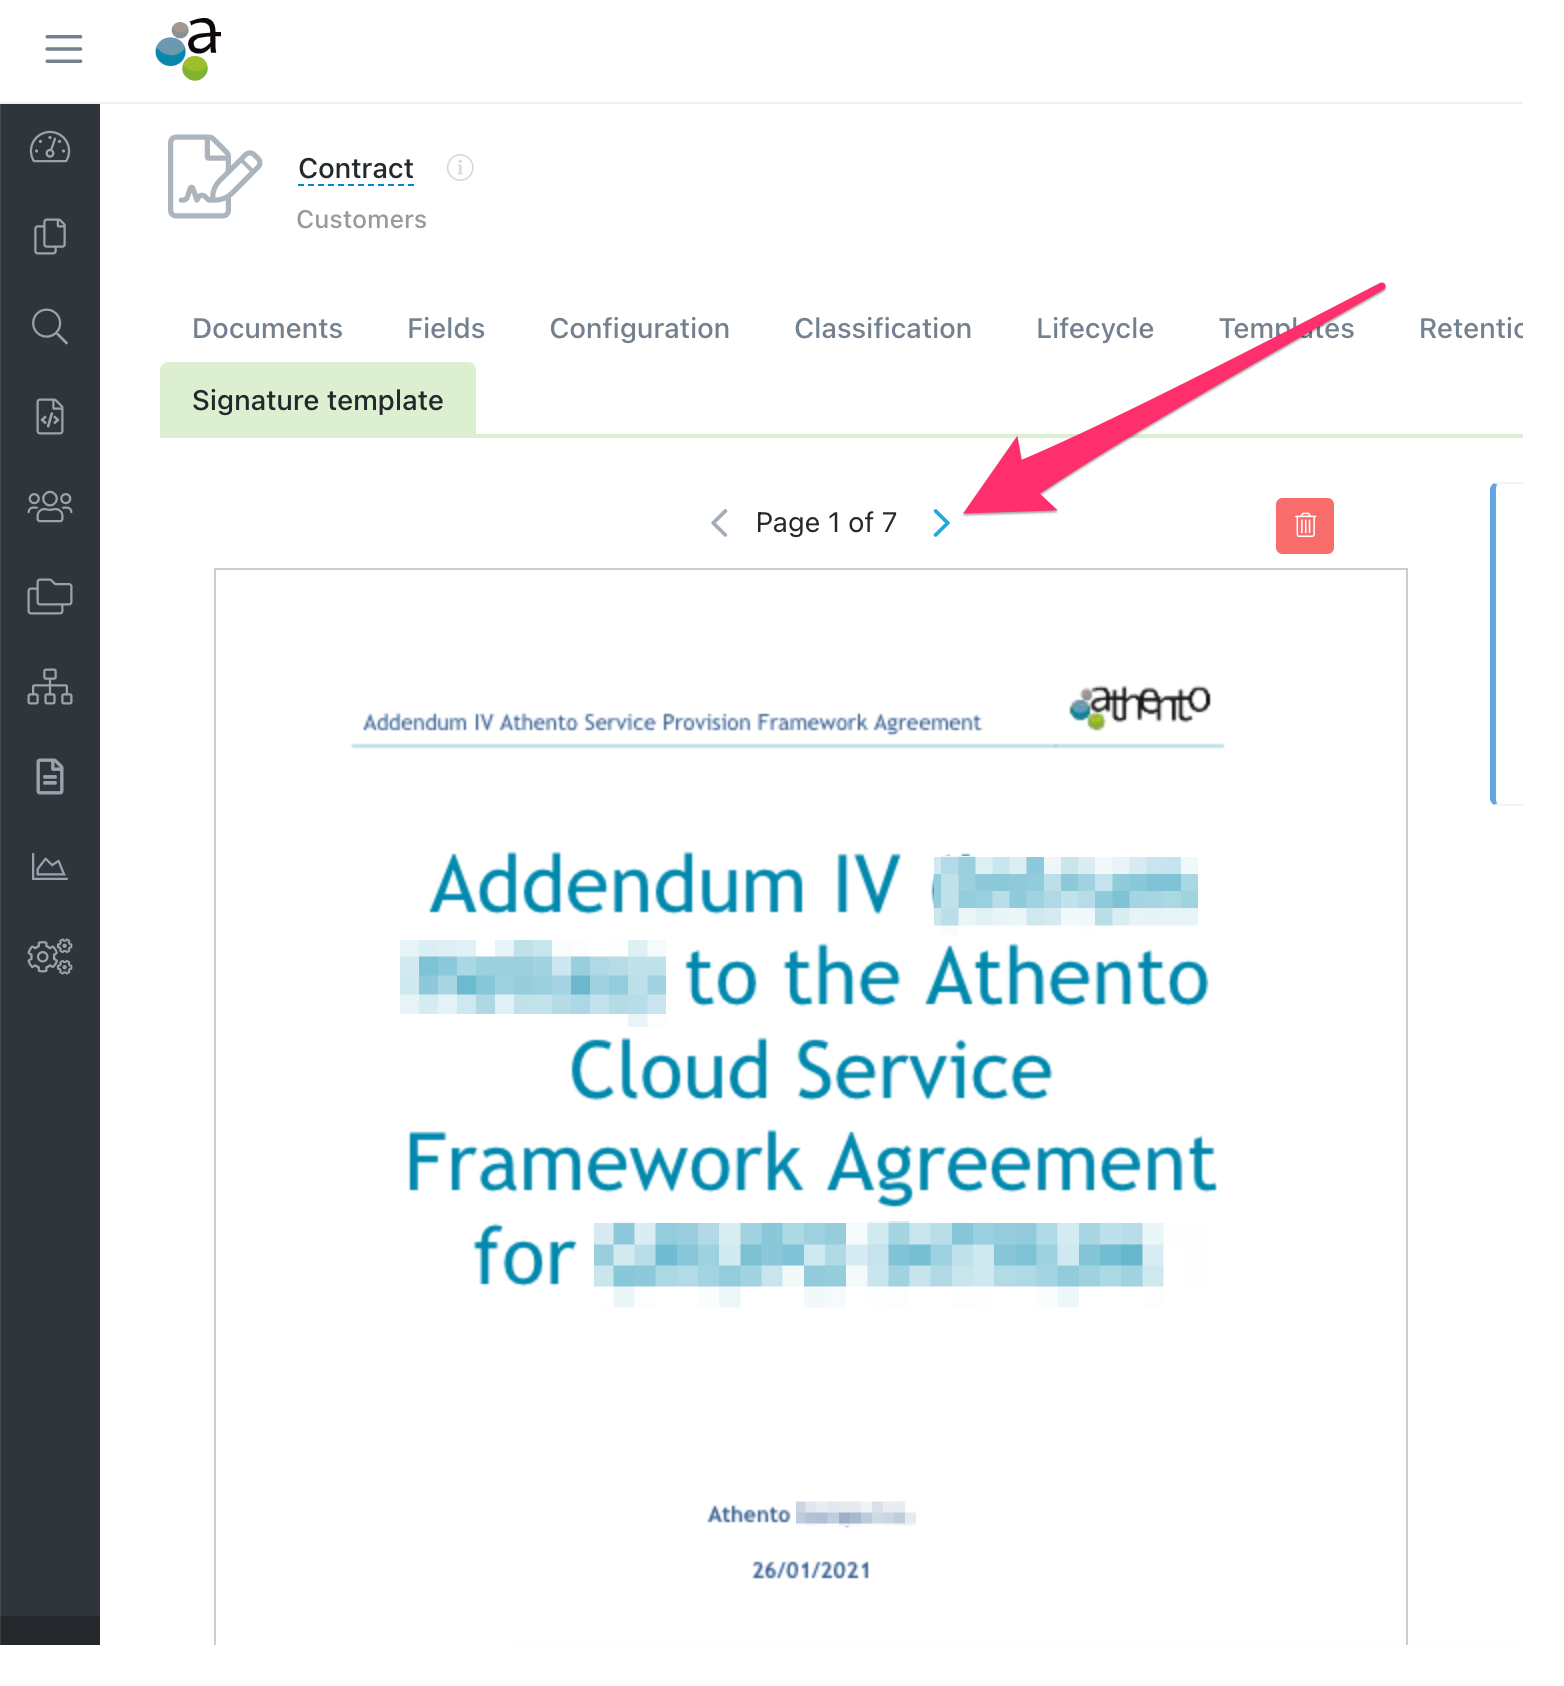Viewport: 1564px width, 1686px height.
Task: Open the settings gears icon in sidebar
Action: pos(49,956)
